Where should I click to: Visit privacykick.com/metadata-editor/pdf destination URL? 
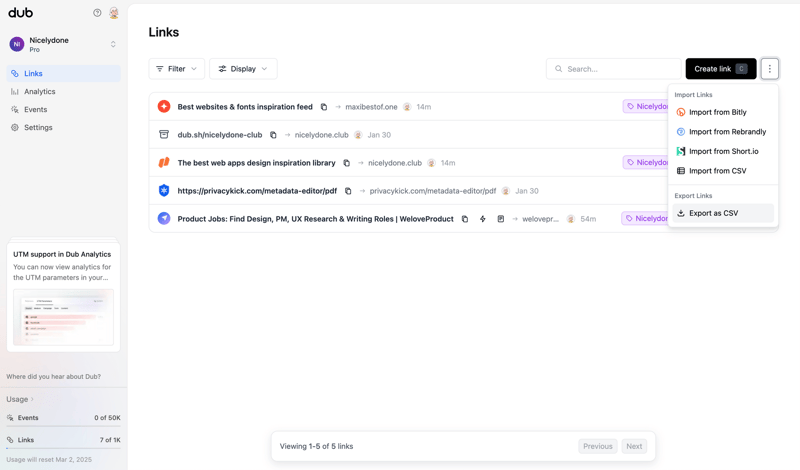(433, 191)
